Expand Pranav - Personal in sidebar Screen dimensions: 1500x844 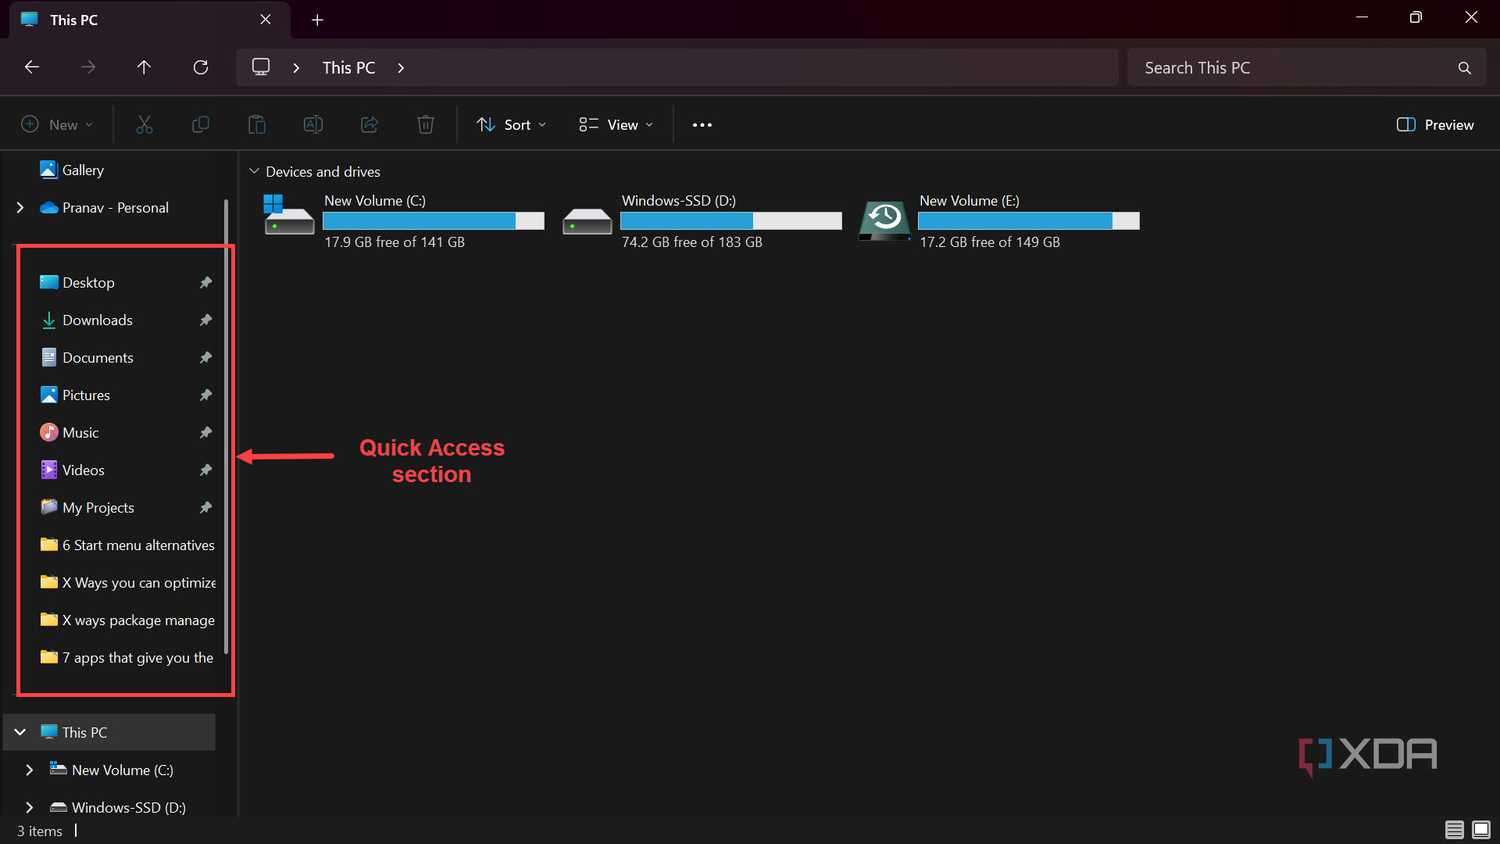pos(20,207)
